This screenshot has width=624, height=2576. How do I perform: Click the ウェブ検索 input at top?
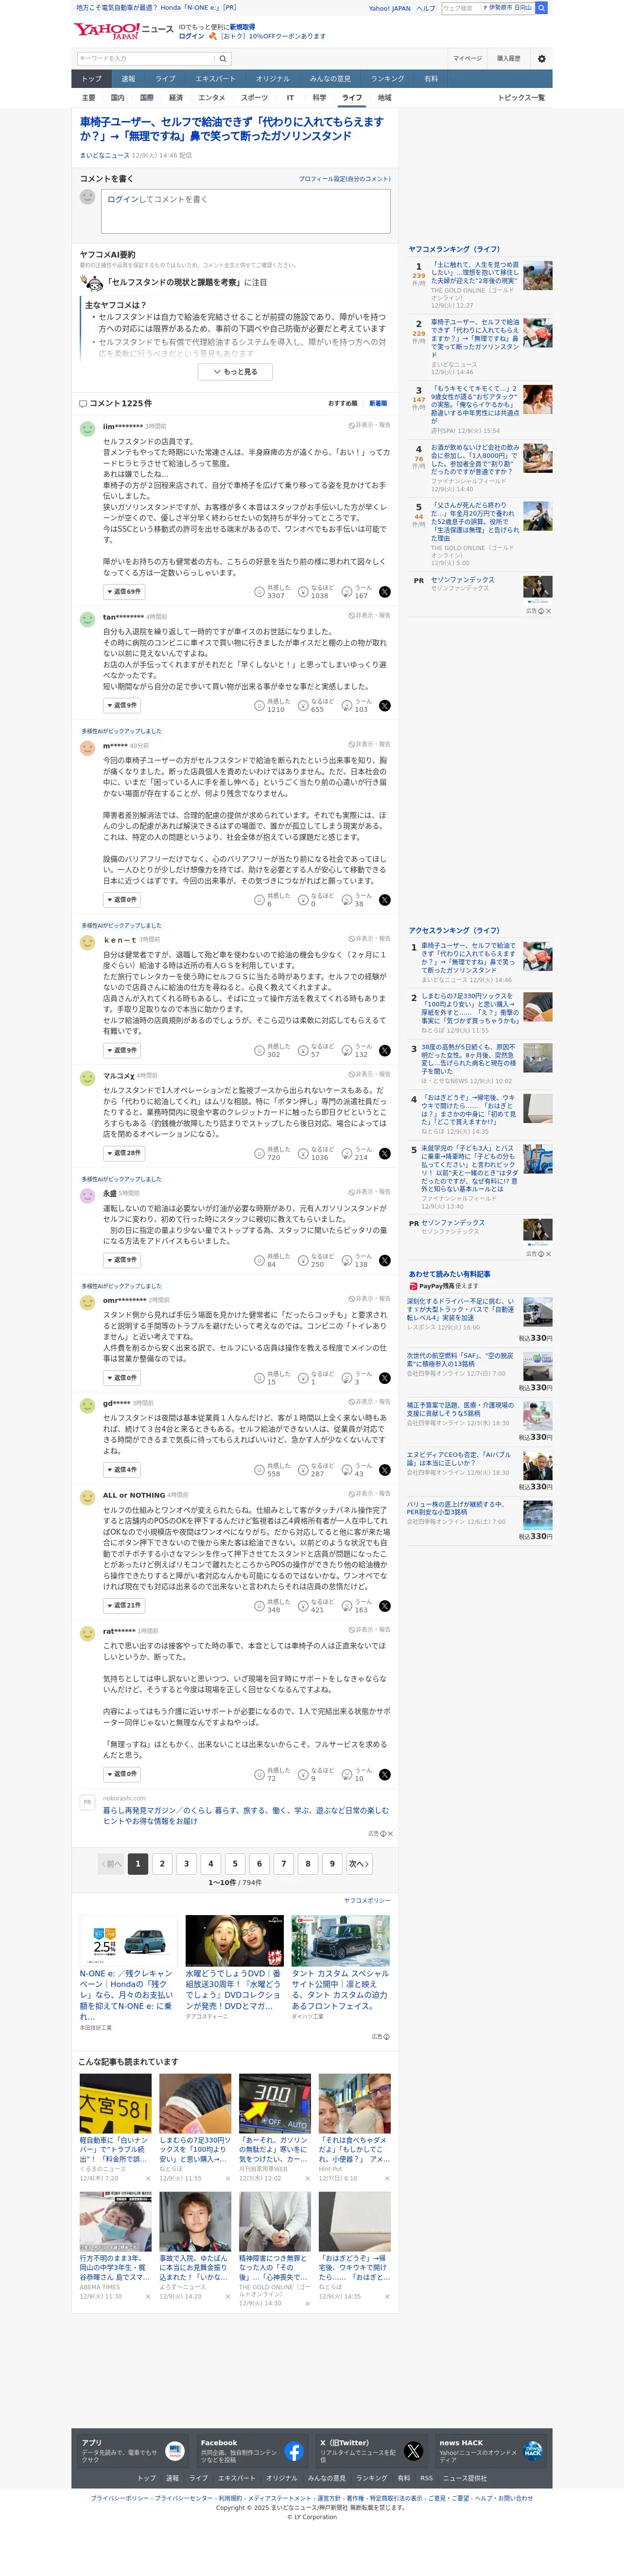(460, 8)
